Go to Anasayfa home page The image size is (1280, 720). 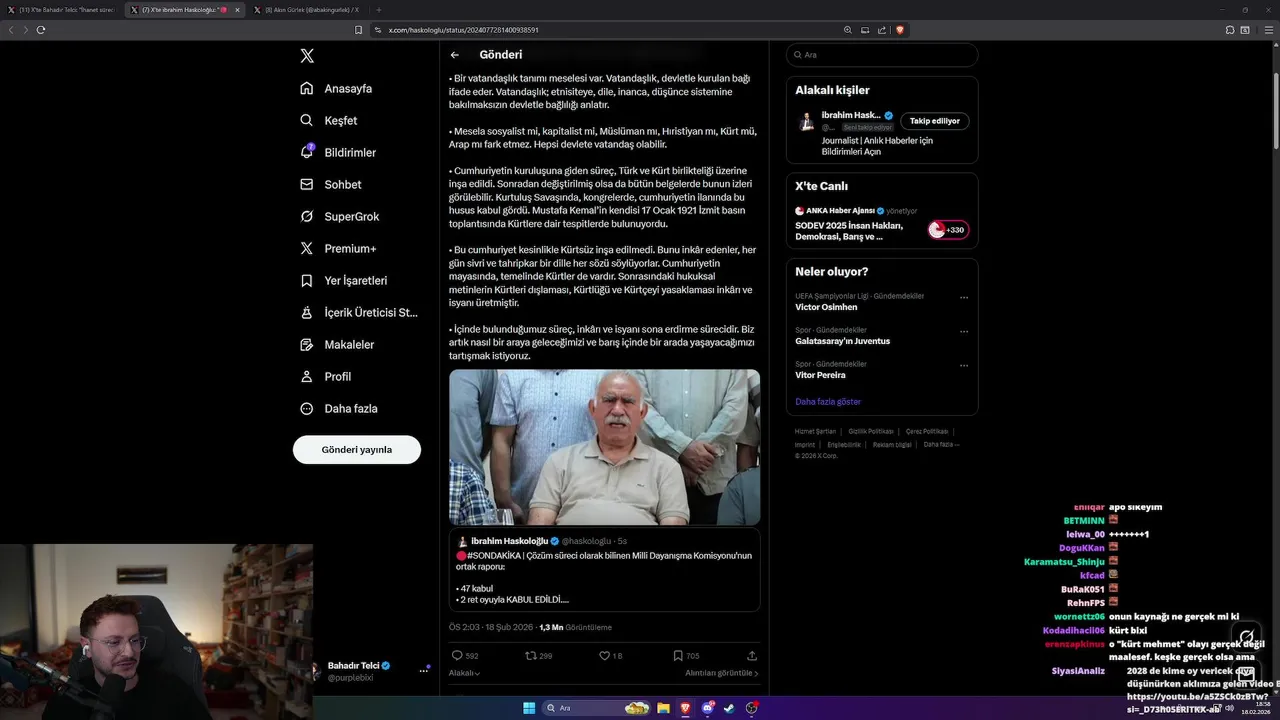click(x=336, y=88)
